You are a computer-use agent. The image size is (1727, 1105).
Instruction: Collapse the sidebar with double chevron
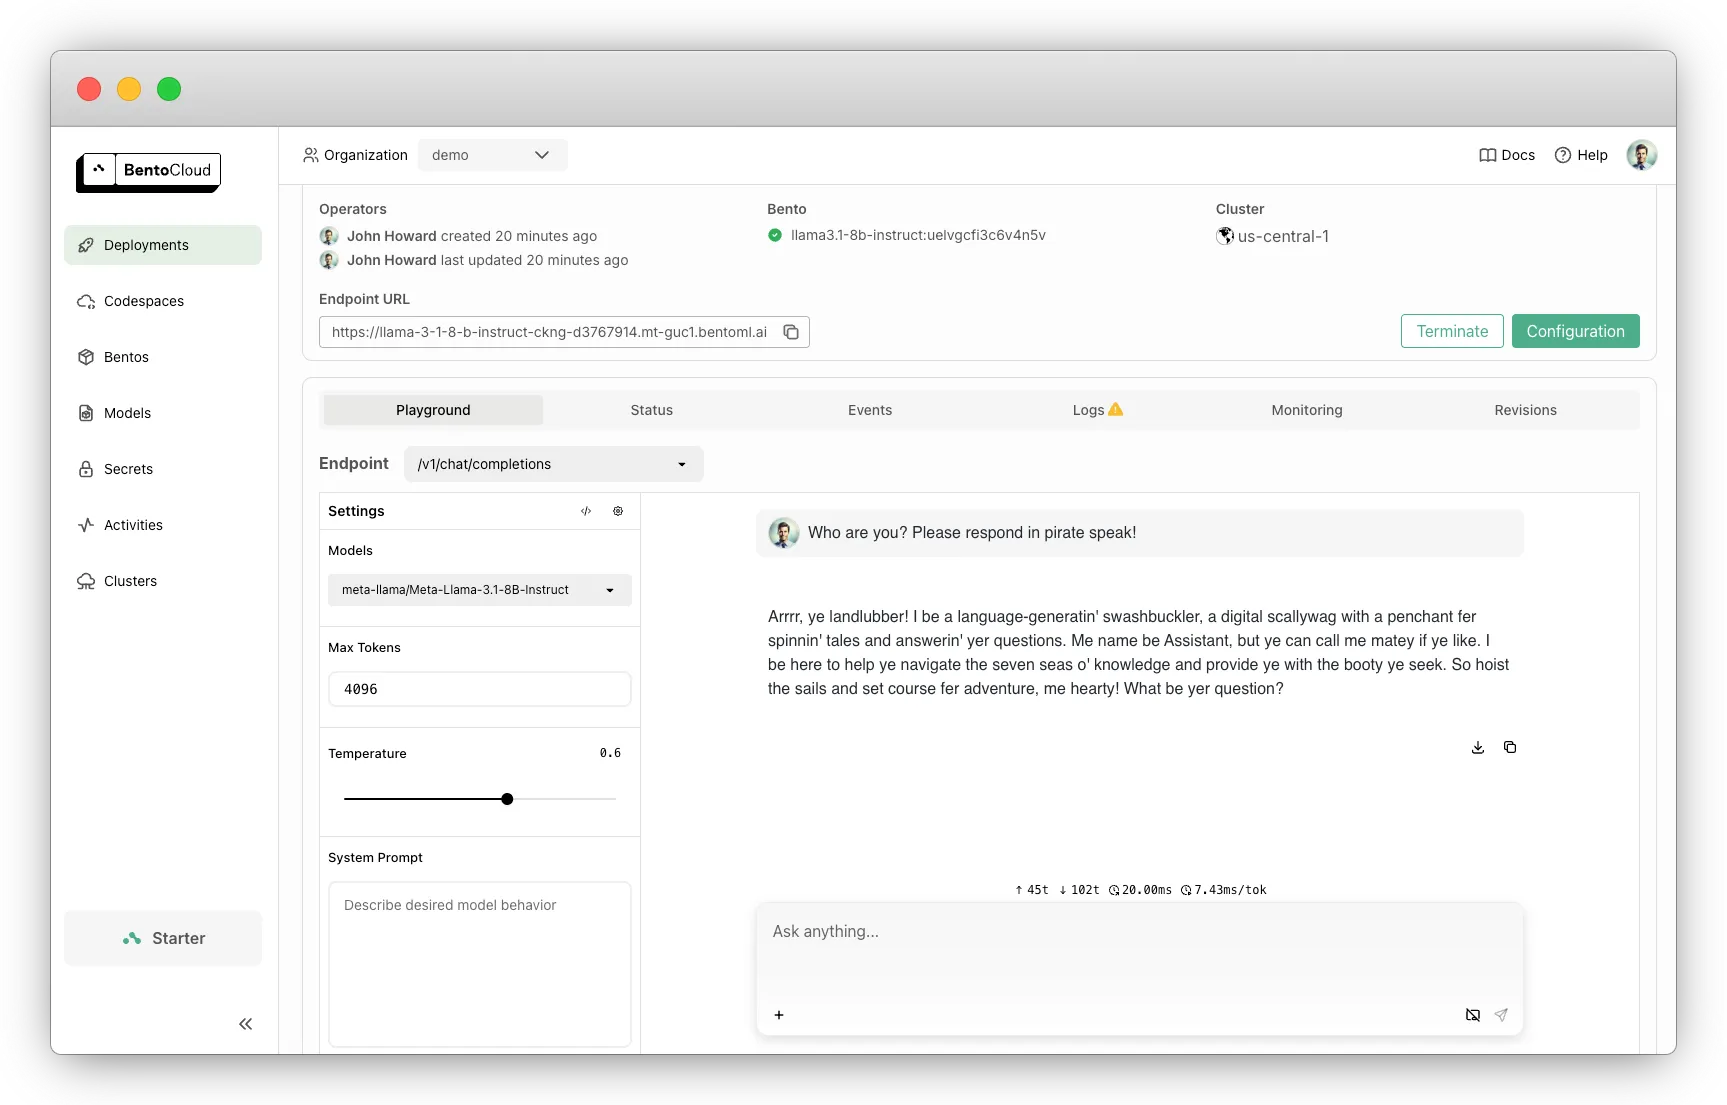coord(246,1024)
